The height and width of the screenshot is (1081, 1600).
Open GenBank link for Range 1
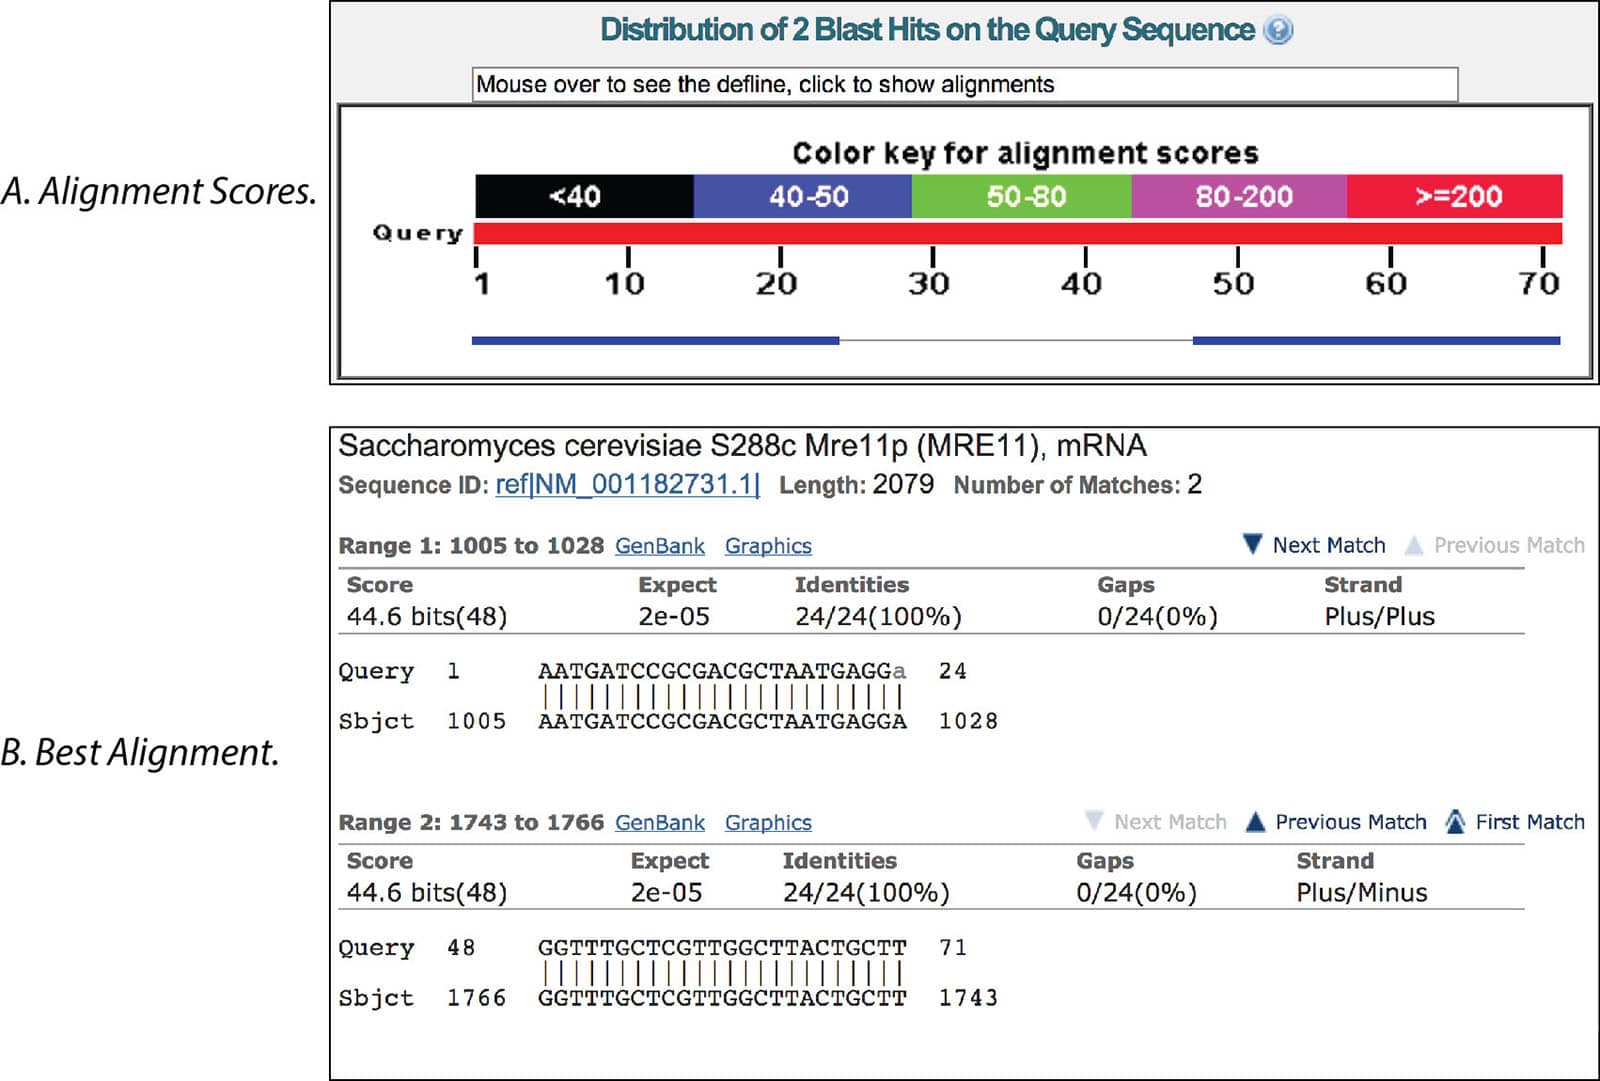pos(659,546)
